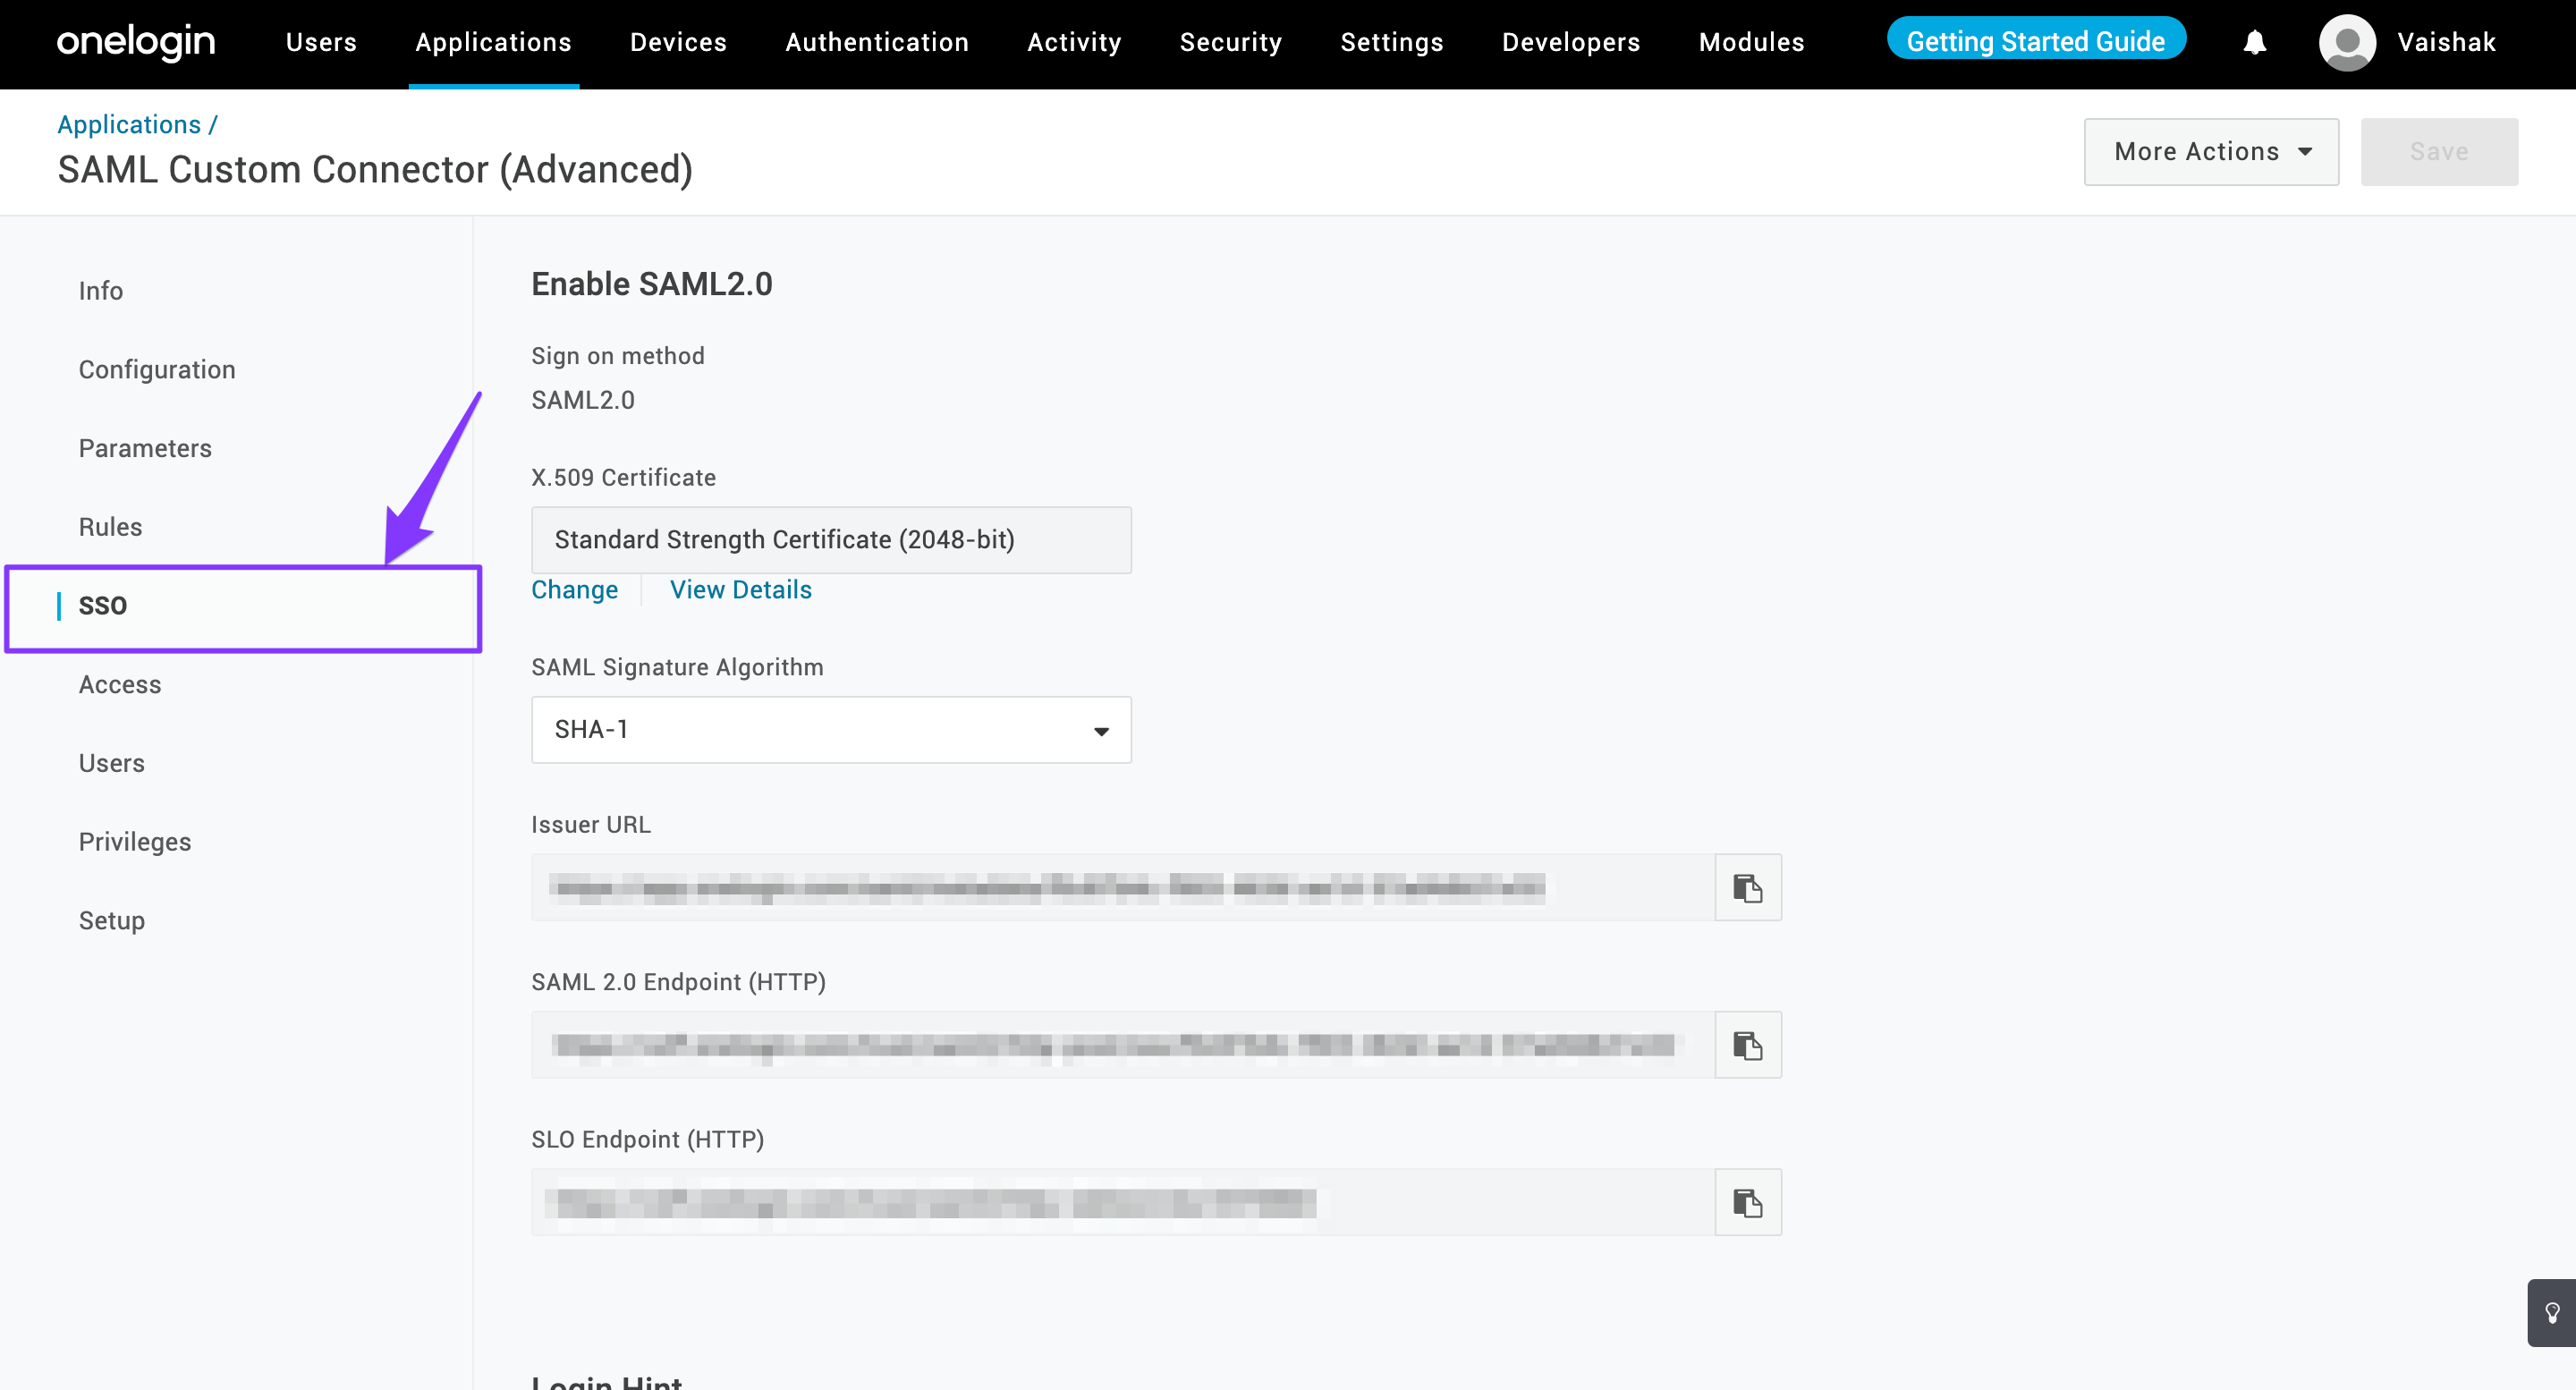
Task: Open the notifications bell
Action: point(2254,42)
